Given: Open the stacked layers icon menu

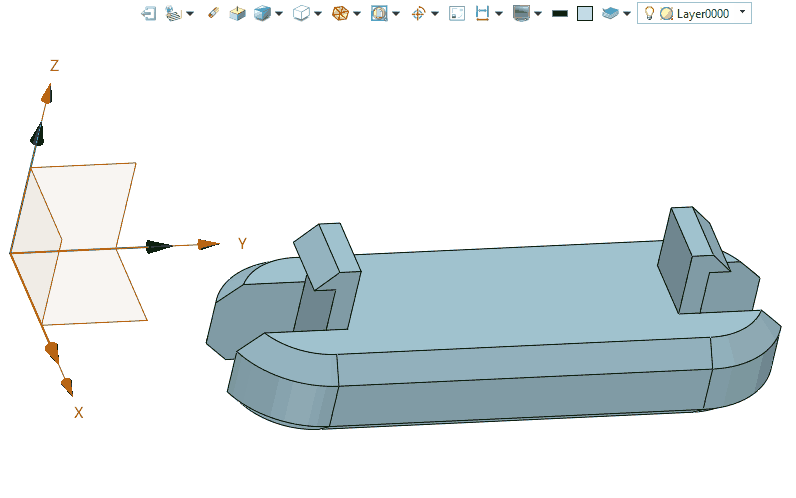Looking at the screenshot, I should [610, 14].
